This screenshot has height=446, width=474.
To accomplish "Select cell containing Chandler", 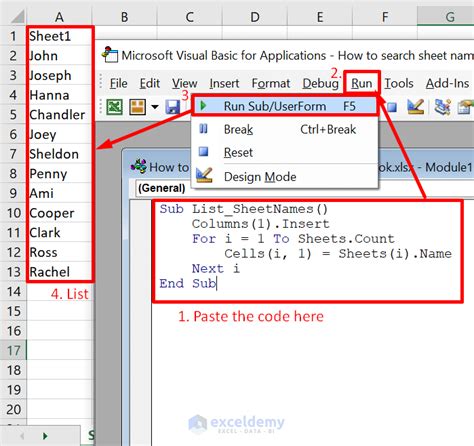I will tap(59, 115).
